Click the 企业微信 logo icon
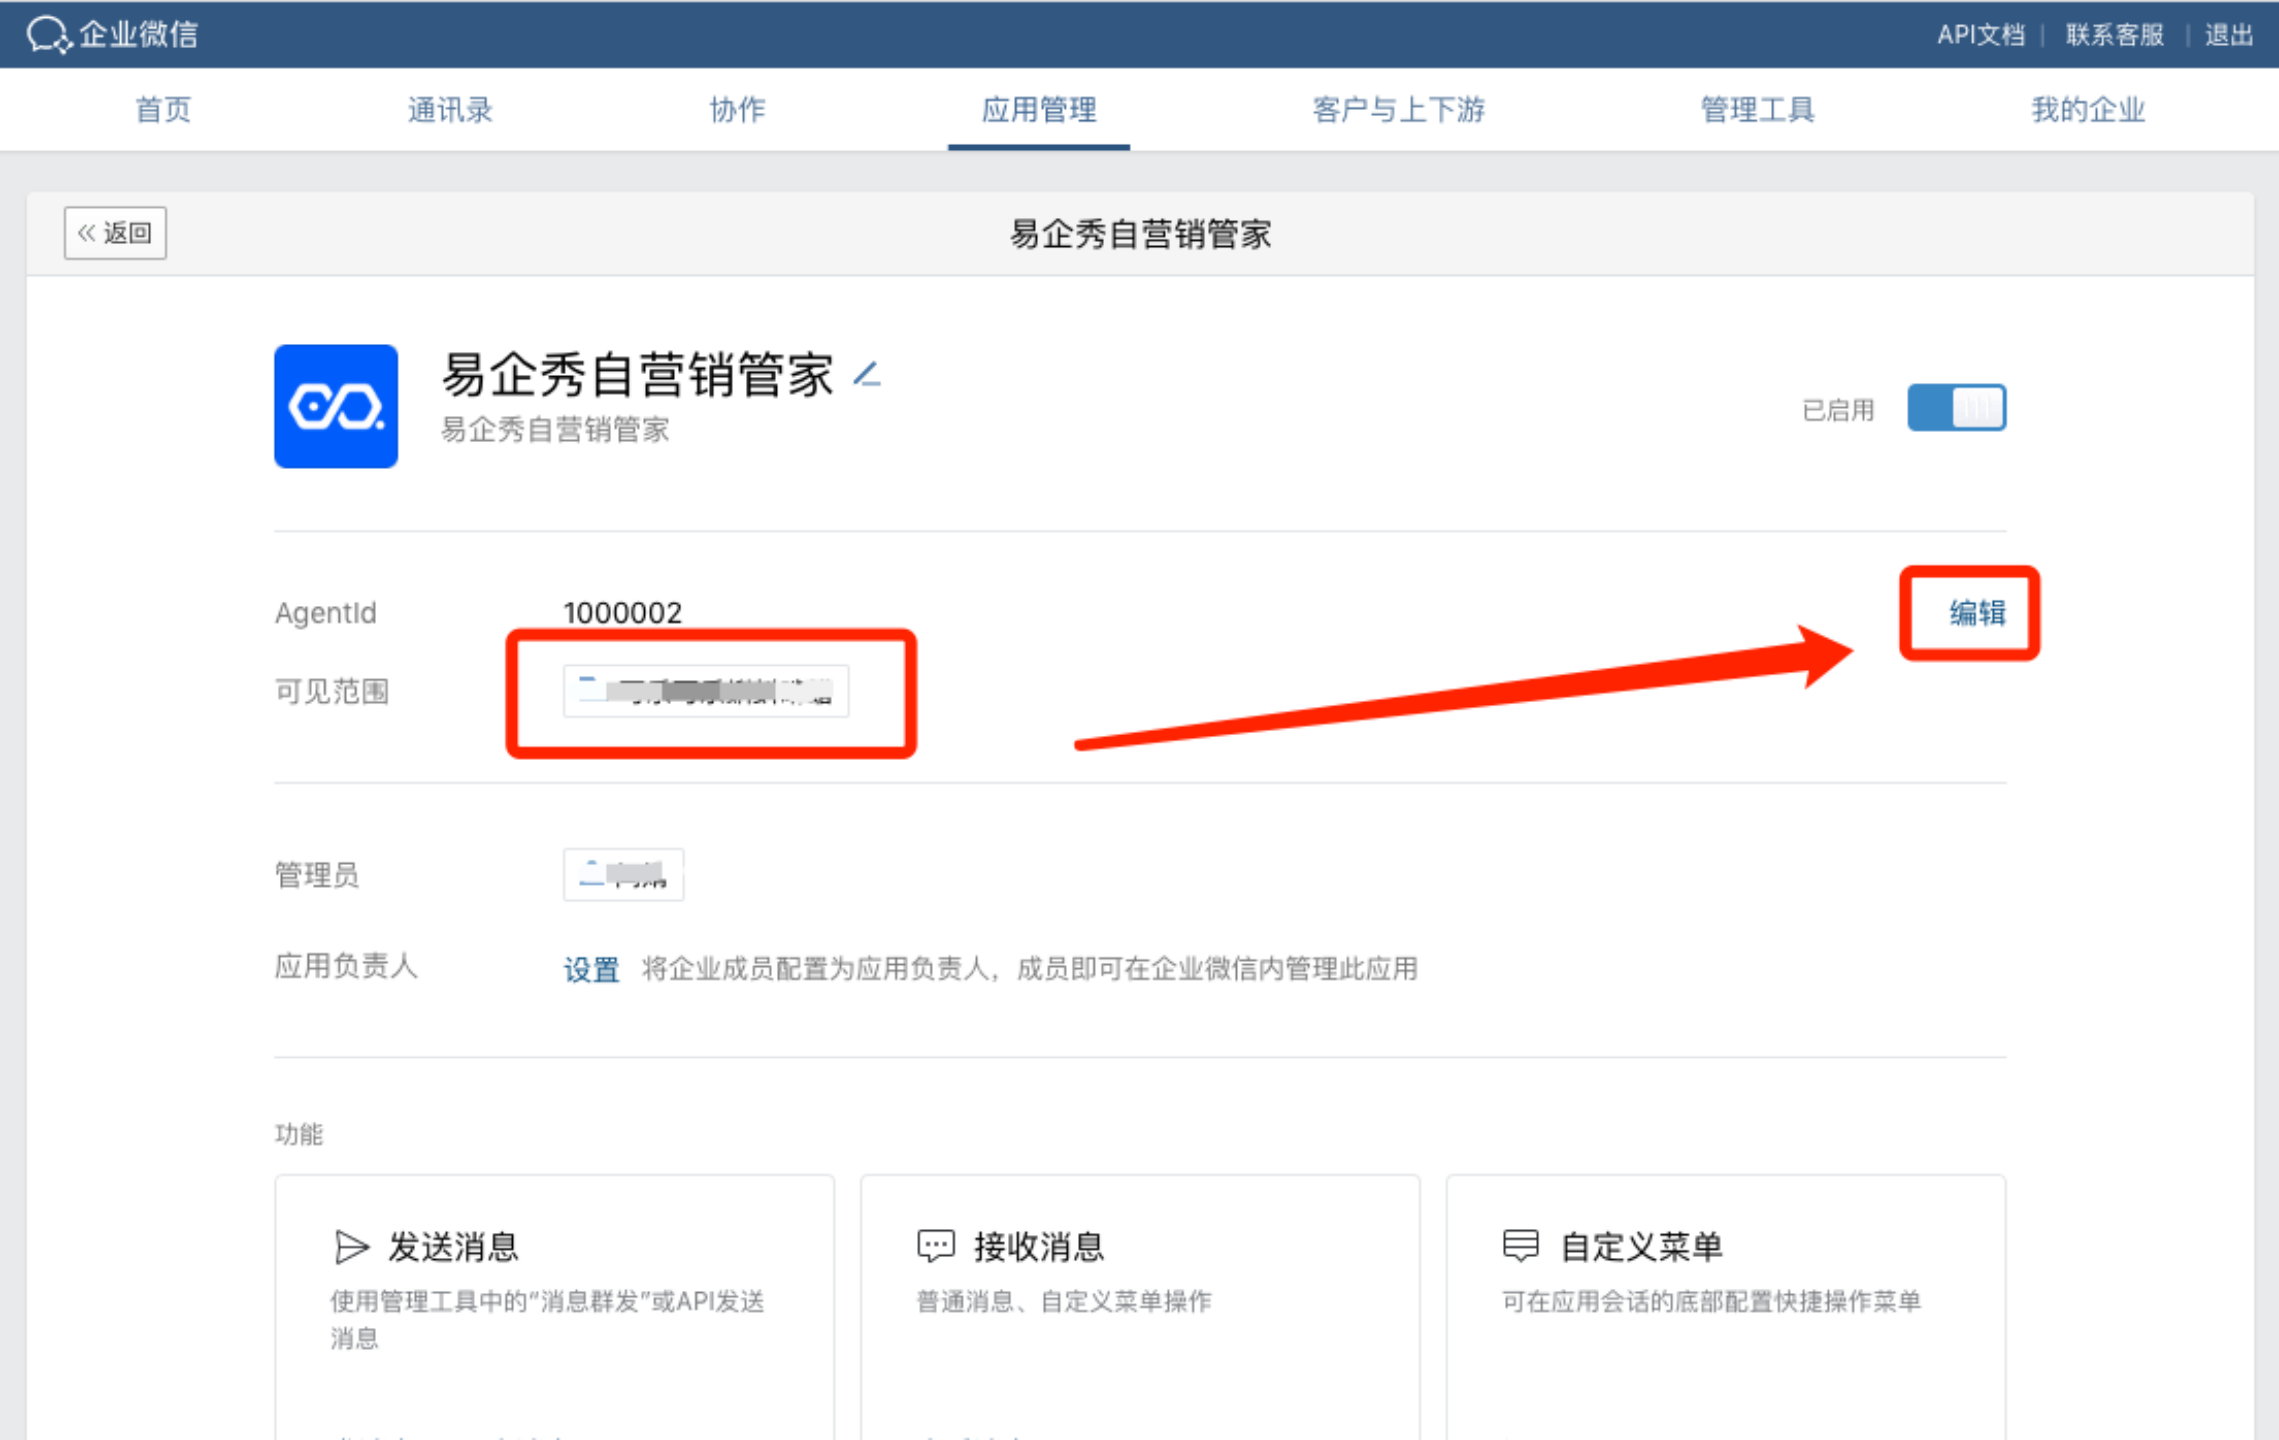This screenshot has width=2279, height=1440. (48, 35)
